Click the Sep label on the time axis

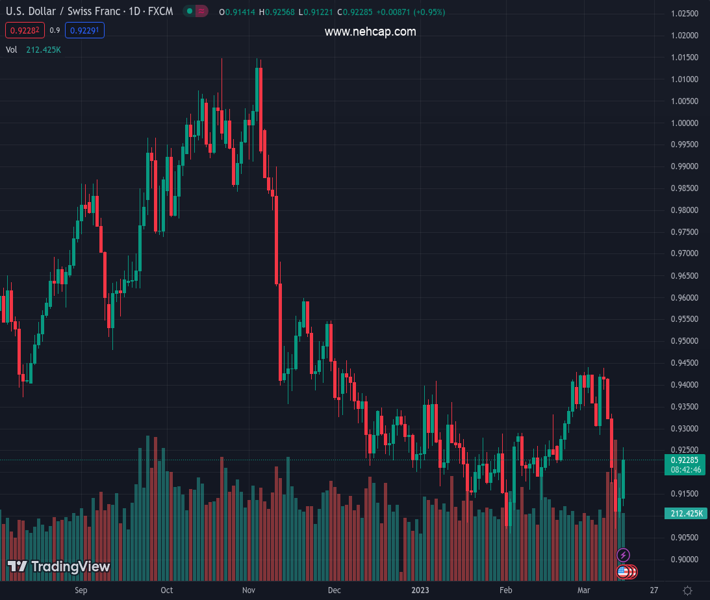(81, 590)
